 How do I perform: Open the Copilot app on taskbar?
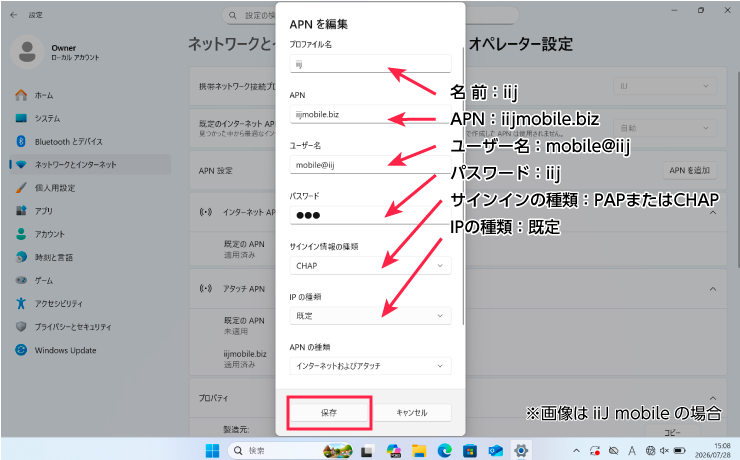pyautogui.click(x=393, y=451)
